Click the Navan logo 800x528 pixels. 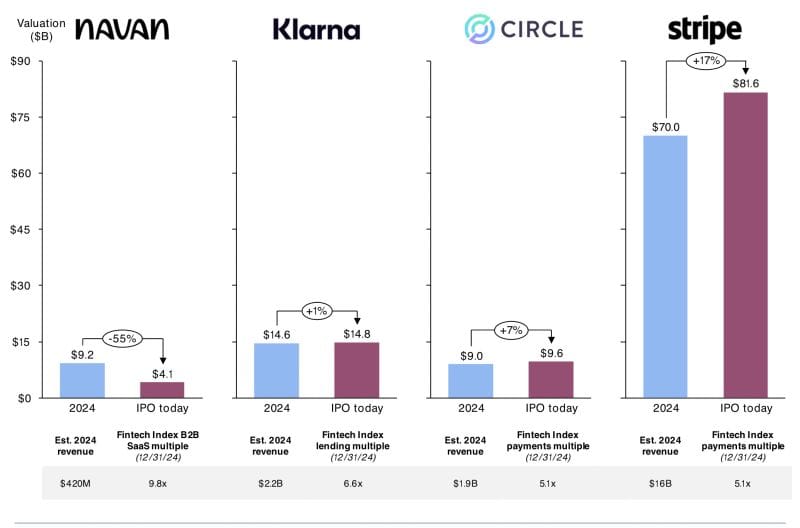pyautogui.click(x=122, y=29)
